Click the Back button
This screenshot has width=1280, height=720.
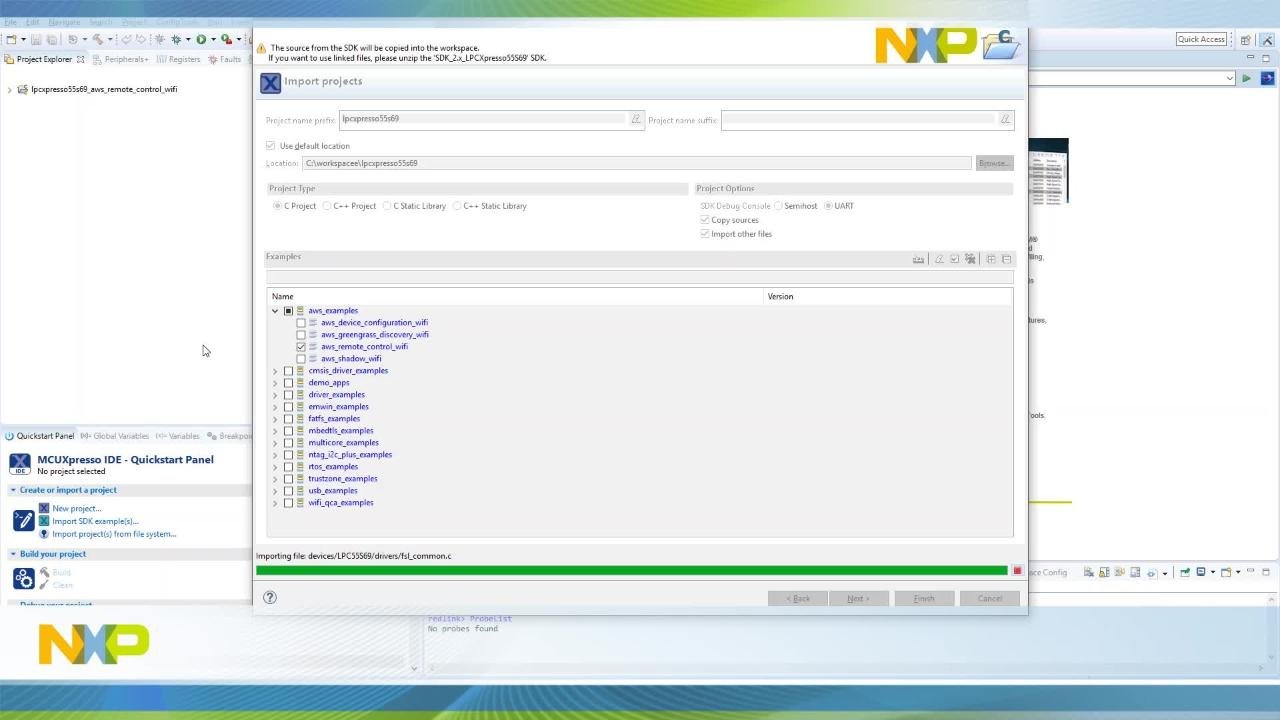coord(797,598)
